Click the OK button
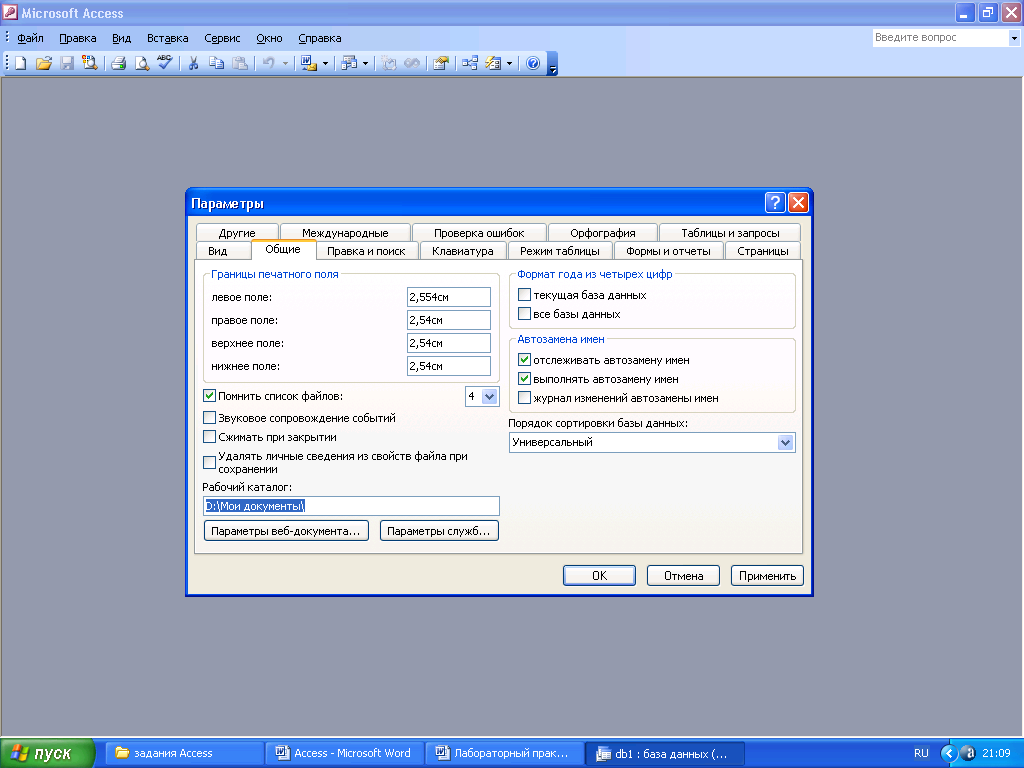Viewport: 1024px width, 768px height. pyautogui.click(x=600, y=575)
